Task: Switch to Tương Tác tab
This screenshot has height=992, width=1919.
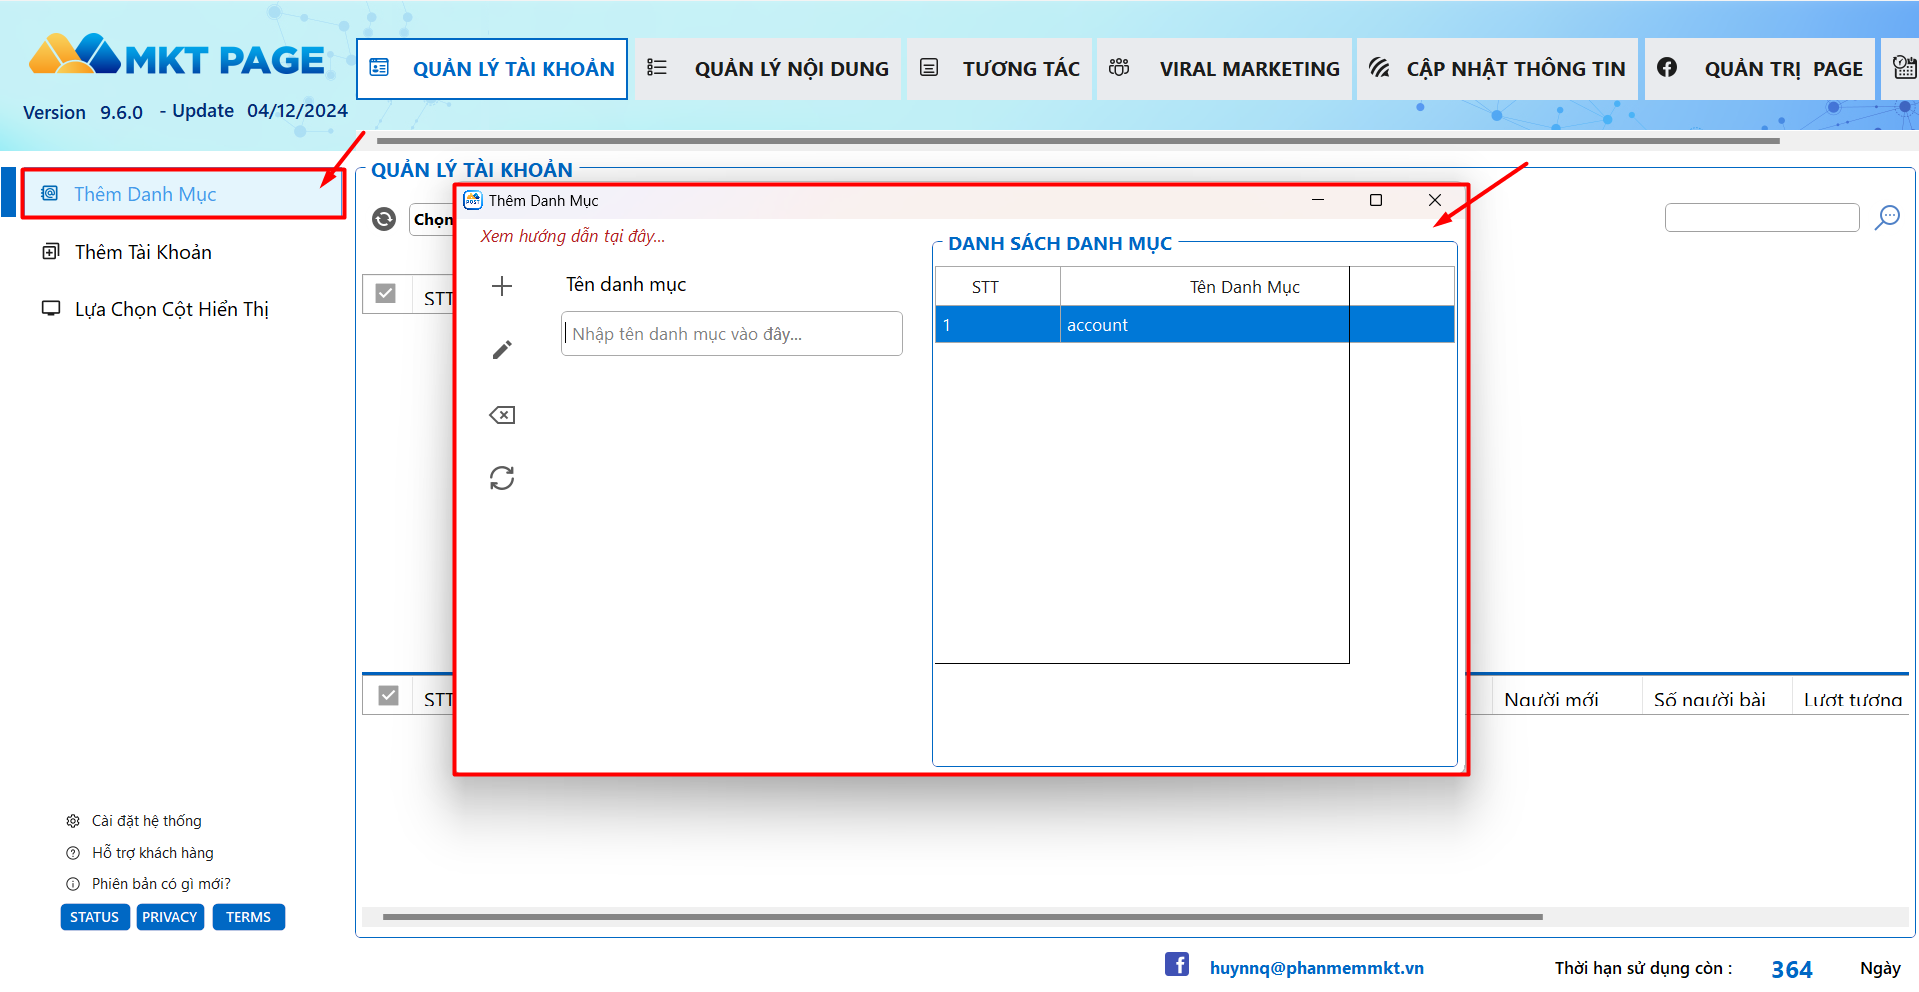Action: pyautogui.click(x=999, y=69)
